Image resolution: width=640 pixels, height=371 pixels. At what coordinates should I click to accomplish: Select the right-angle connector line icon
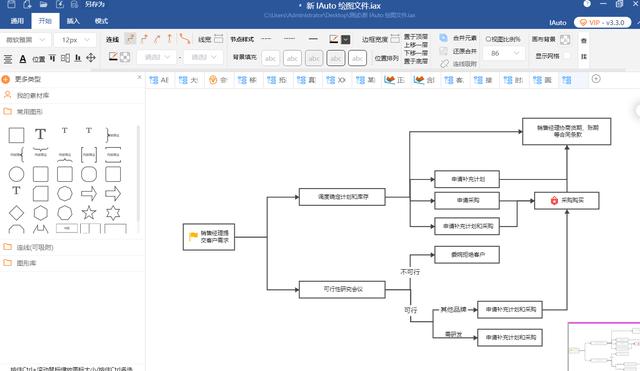pyautogui.click(x=131, y=39)
